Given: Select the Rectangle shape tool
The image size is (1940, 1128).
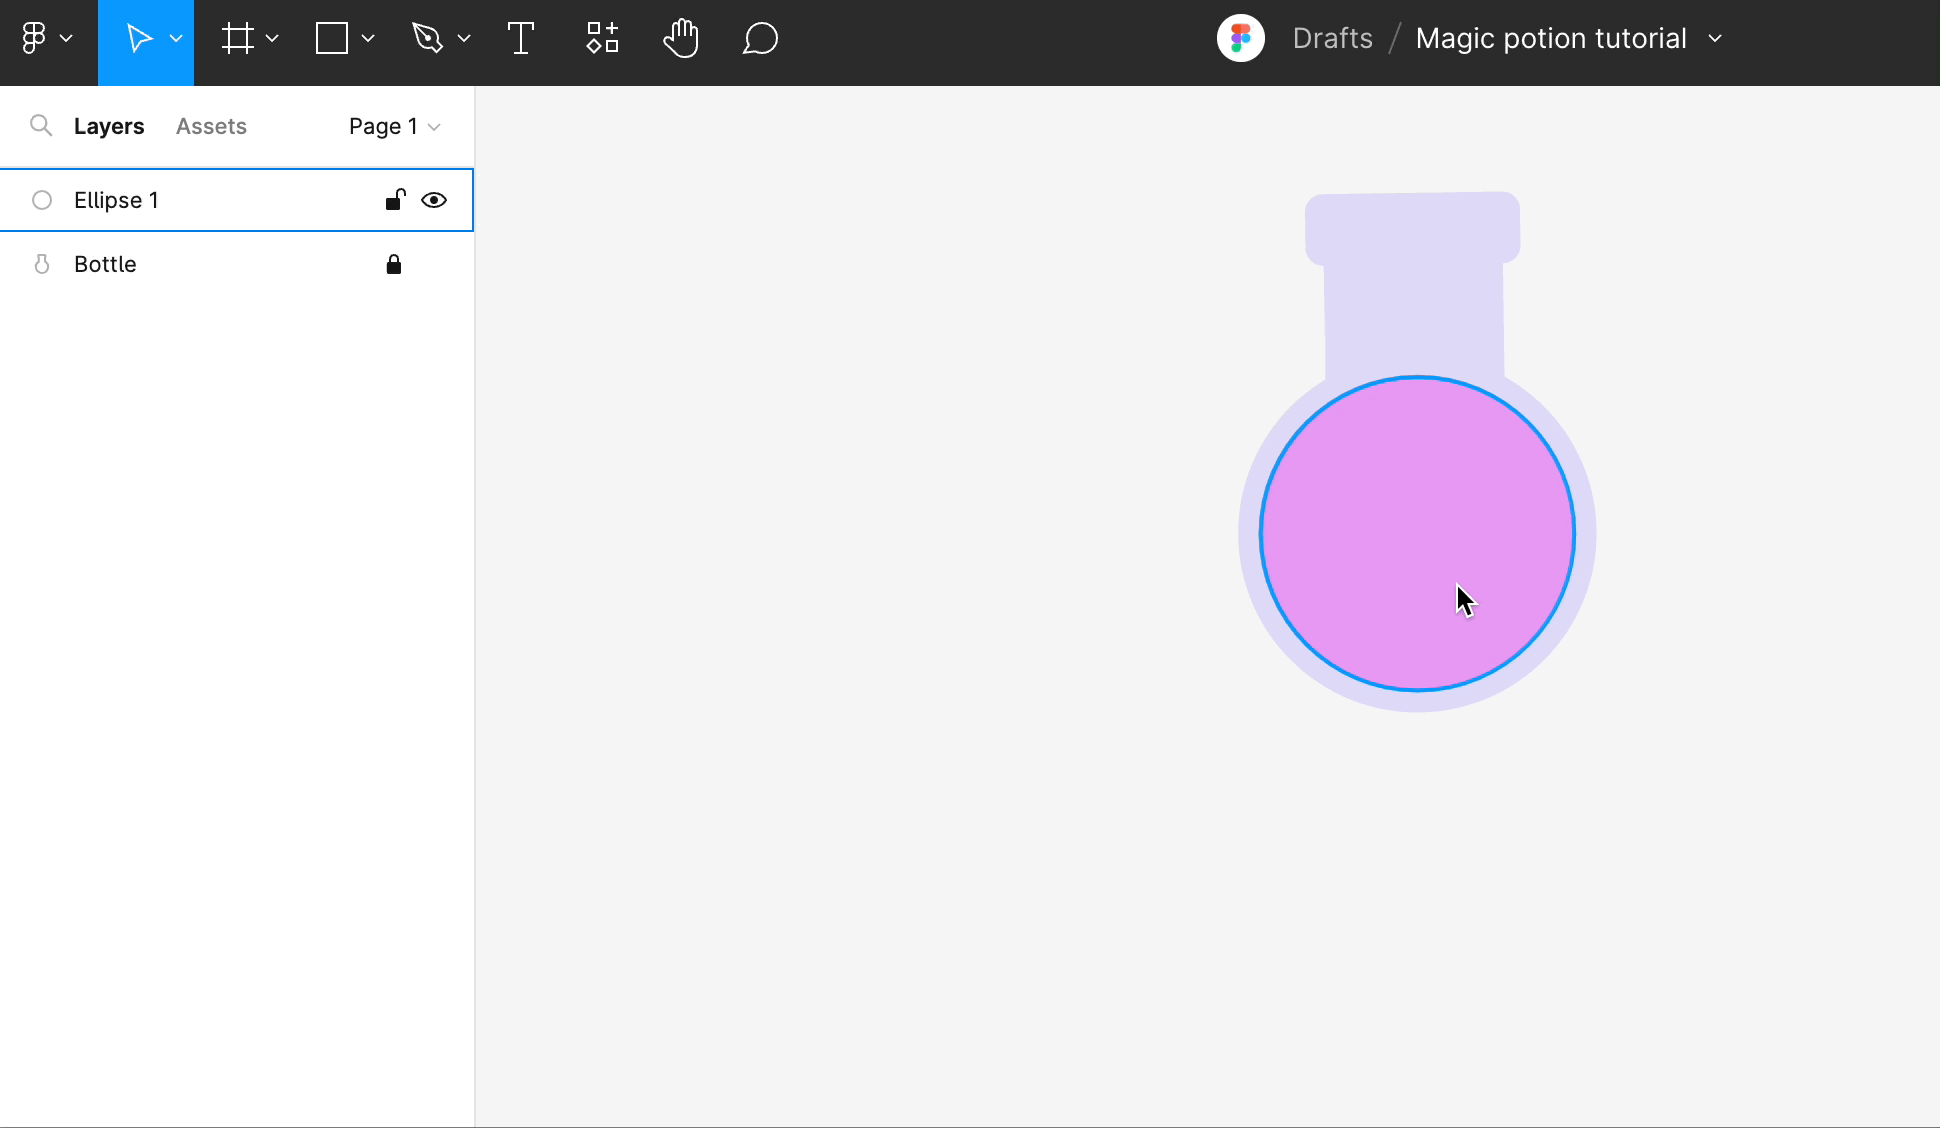Looking at the screenshot, I should [x=331, y=39].
